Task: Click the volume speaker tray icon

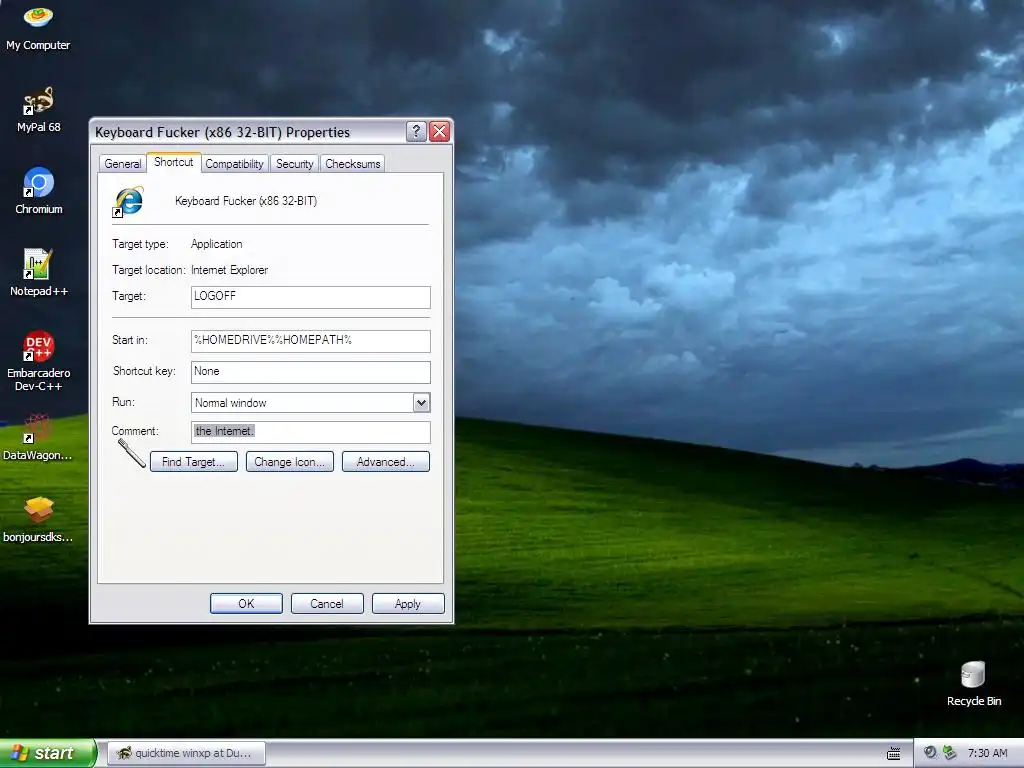Action: pyautogui.click(x=930, y=753)
